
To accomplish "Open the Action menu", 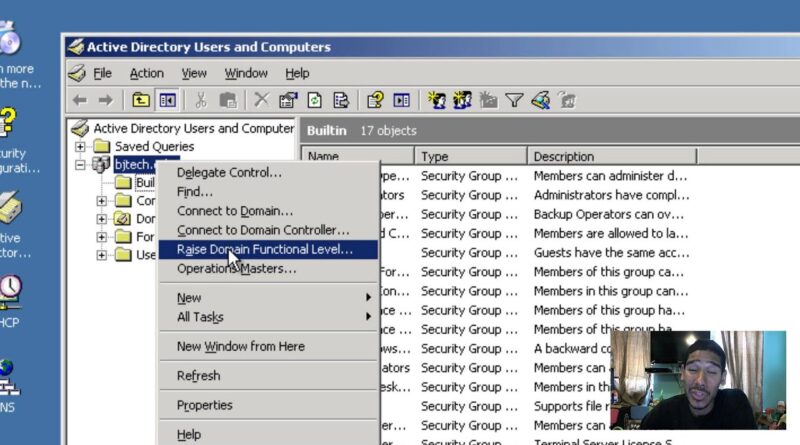I will [146, 73].
